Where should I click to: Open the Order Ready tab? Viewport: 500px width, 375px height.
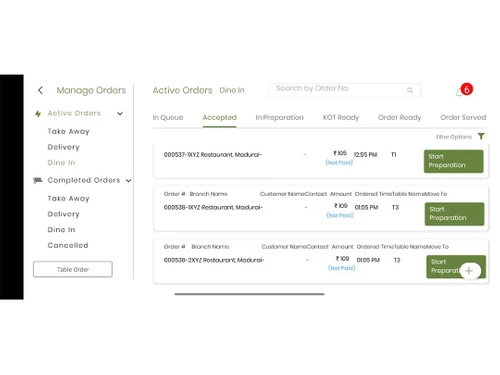point(399,117)
